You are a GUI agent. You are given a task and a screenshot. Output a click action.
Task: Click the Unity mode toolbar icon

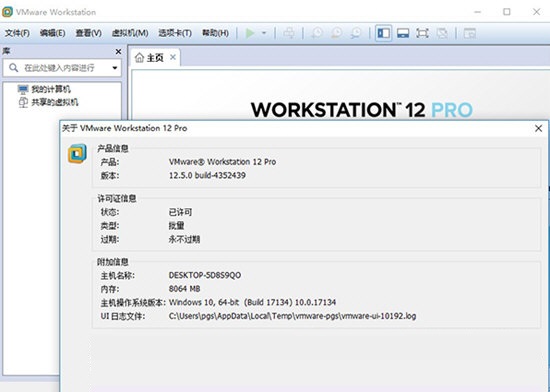click(x=442, y=33)
